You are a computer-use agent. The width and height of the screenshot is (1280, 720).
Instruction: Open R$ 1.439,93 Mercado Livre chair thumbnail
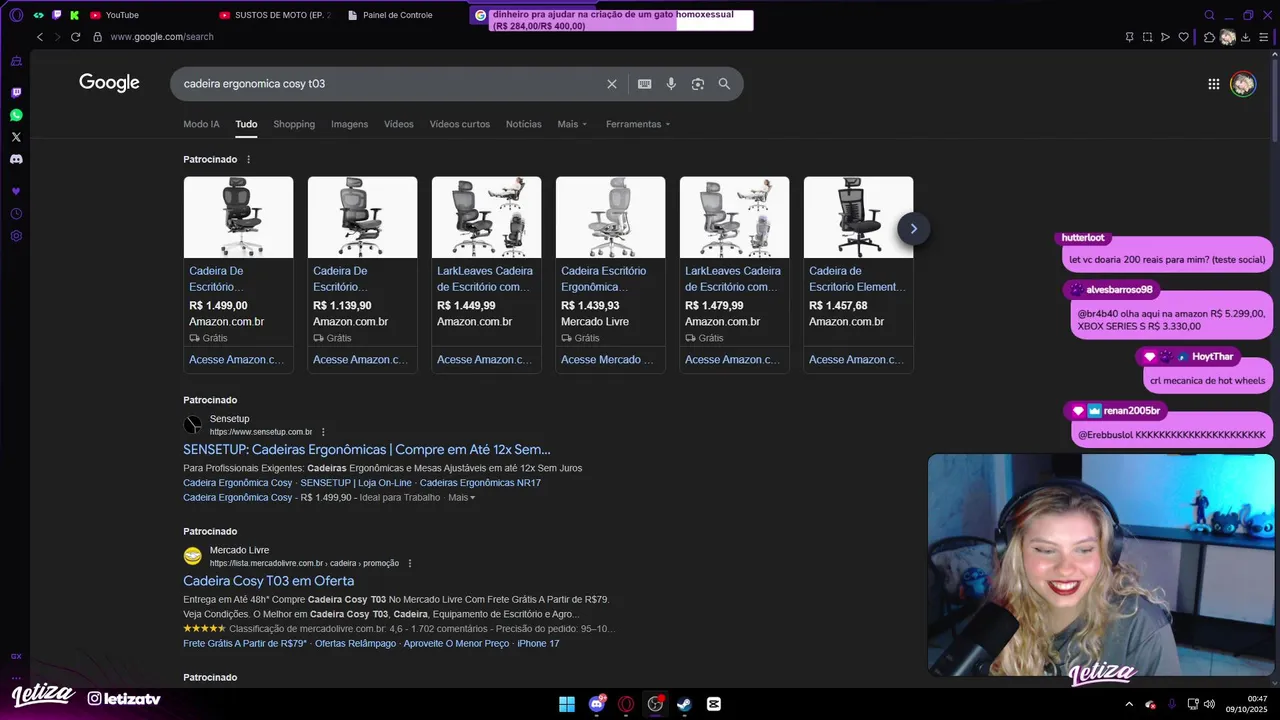click(610, 217)
